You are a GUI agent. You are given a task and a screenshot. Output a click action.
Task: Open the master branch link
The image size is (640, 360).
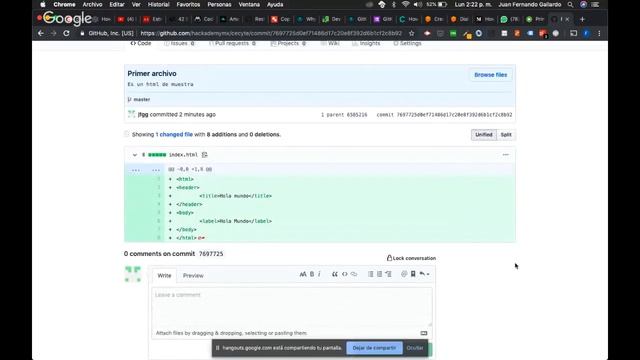click(x=142, y=100)
